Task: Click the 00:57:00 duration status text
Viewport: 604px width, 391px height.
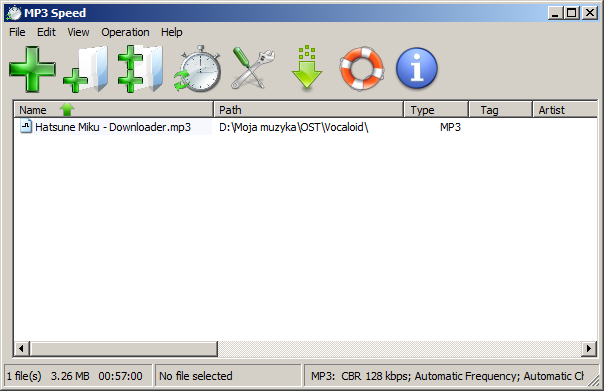Action: 120,376
